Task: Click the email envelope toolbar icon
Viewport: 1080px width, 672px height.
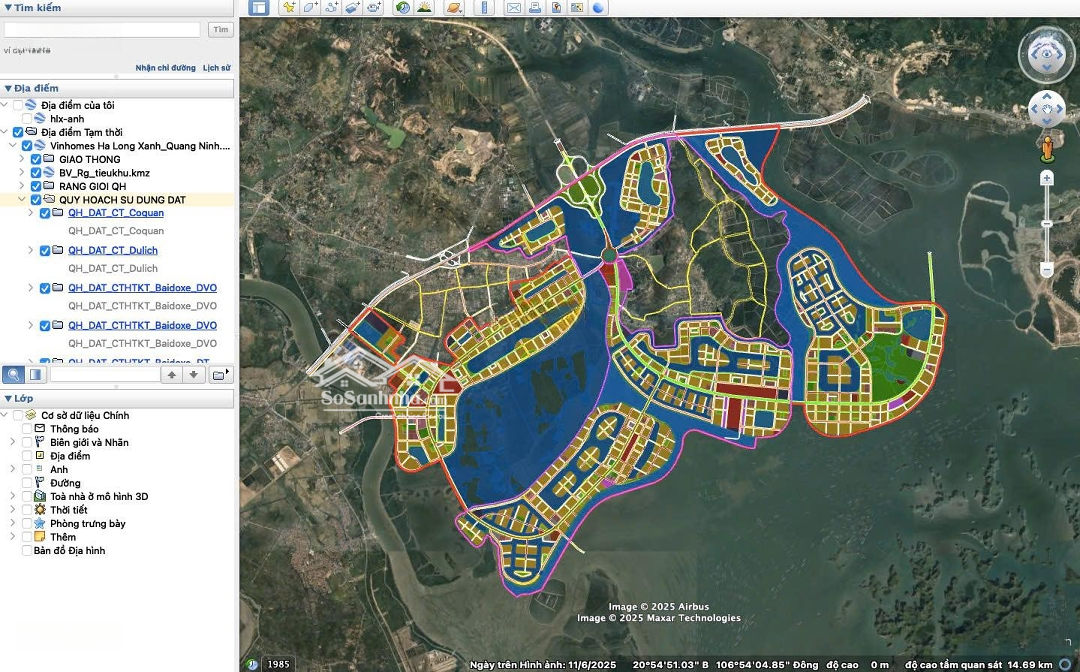Action: click(x=513, y=7)
